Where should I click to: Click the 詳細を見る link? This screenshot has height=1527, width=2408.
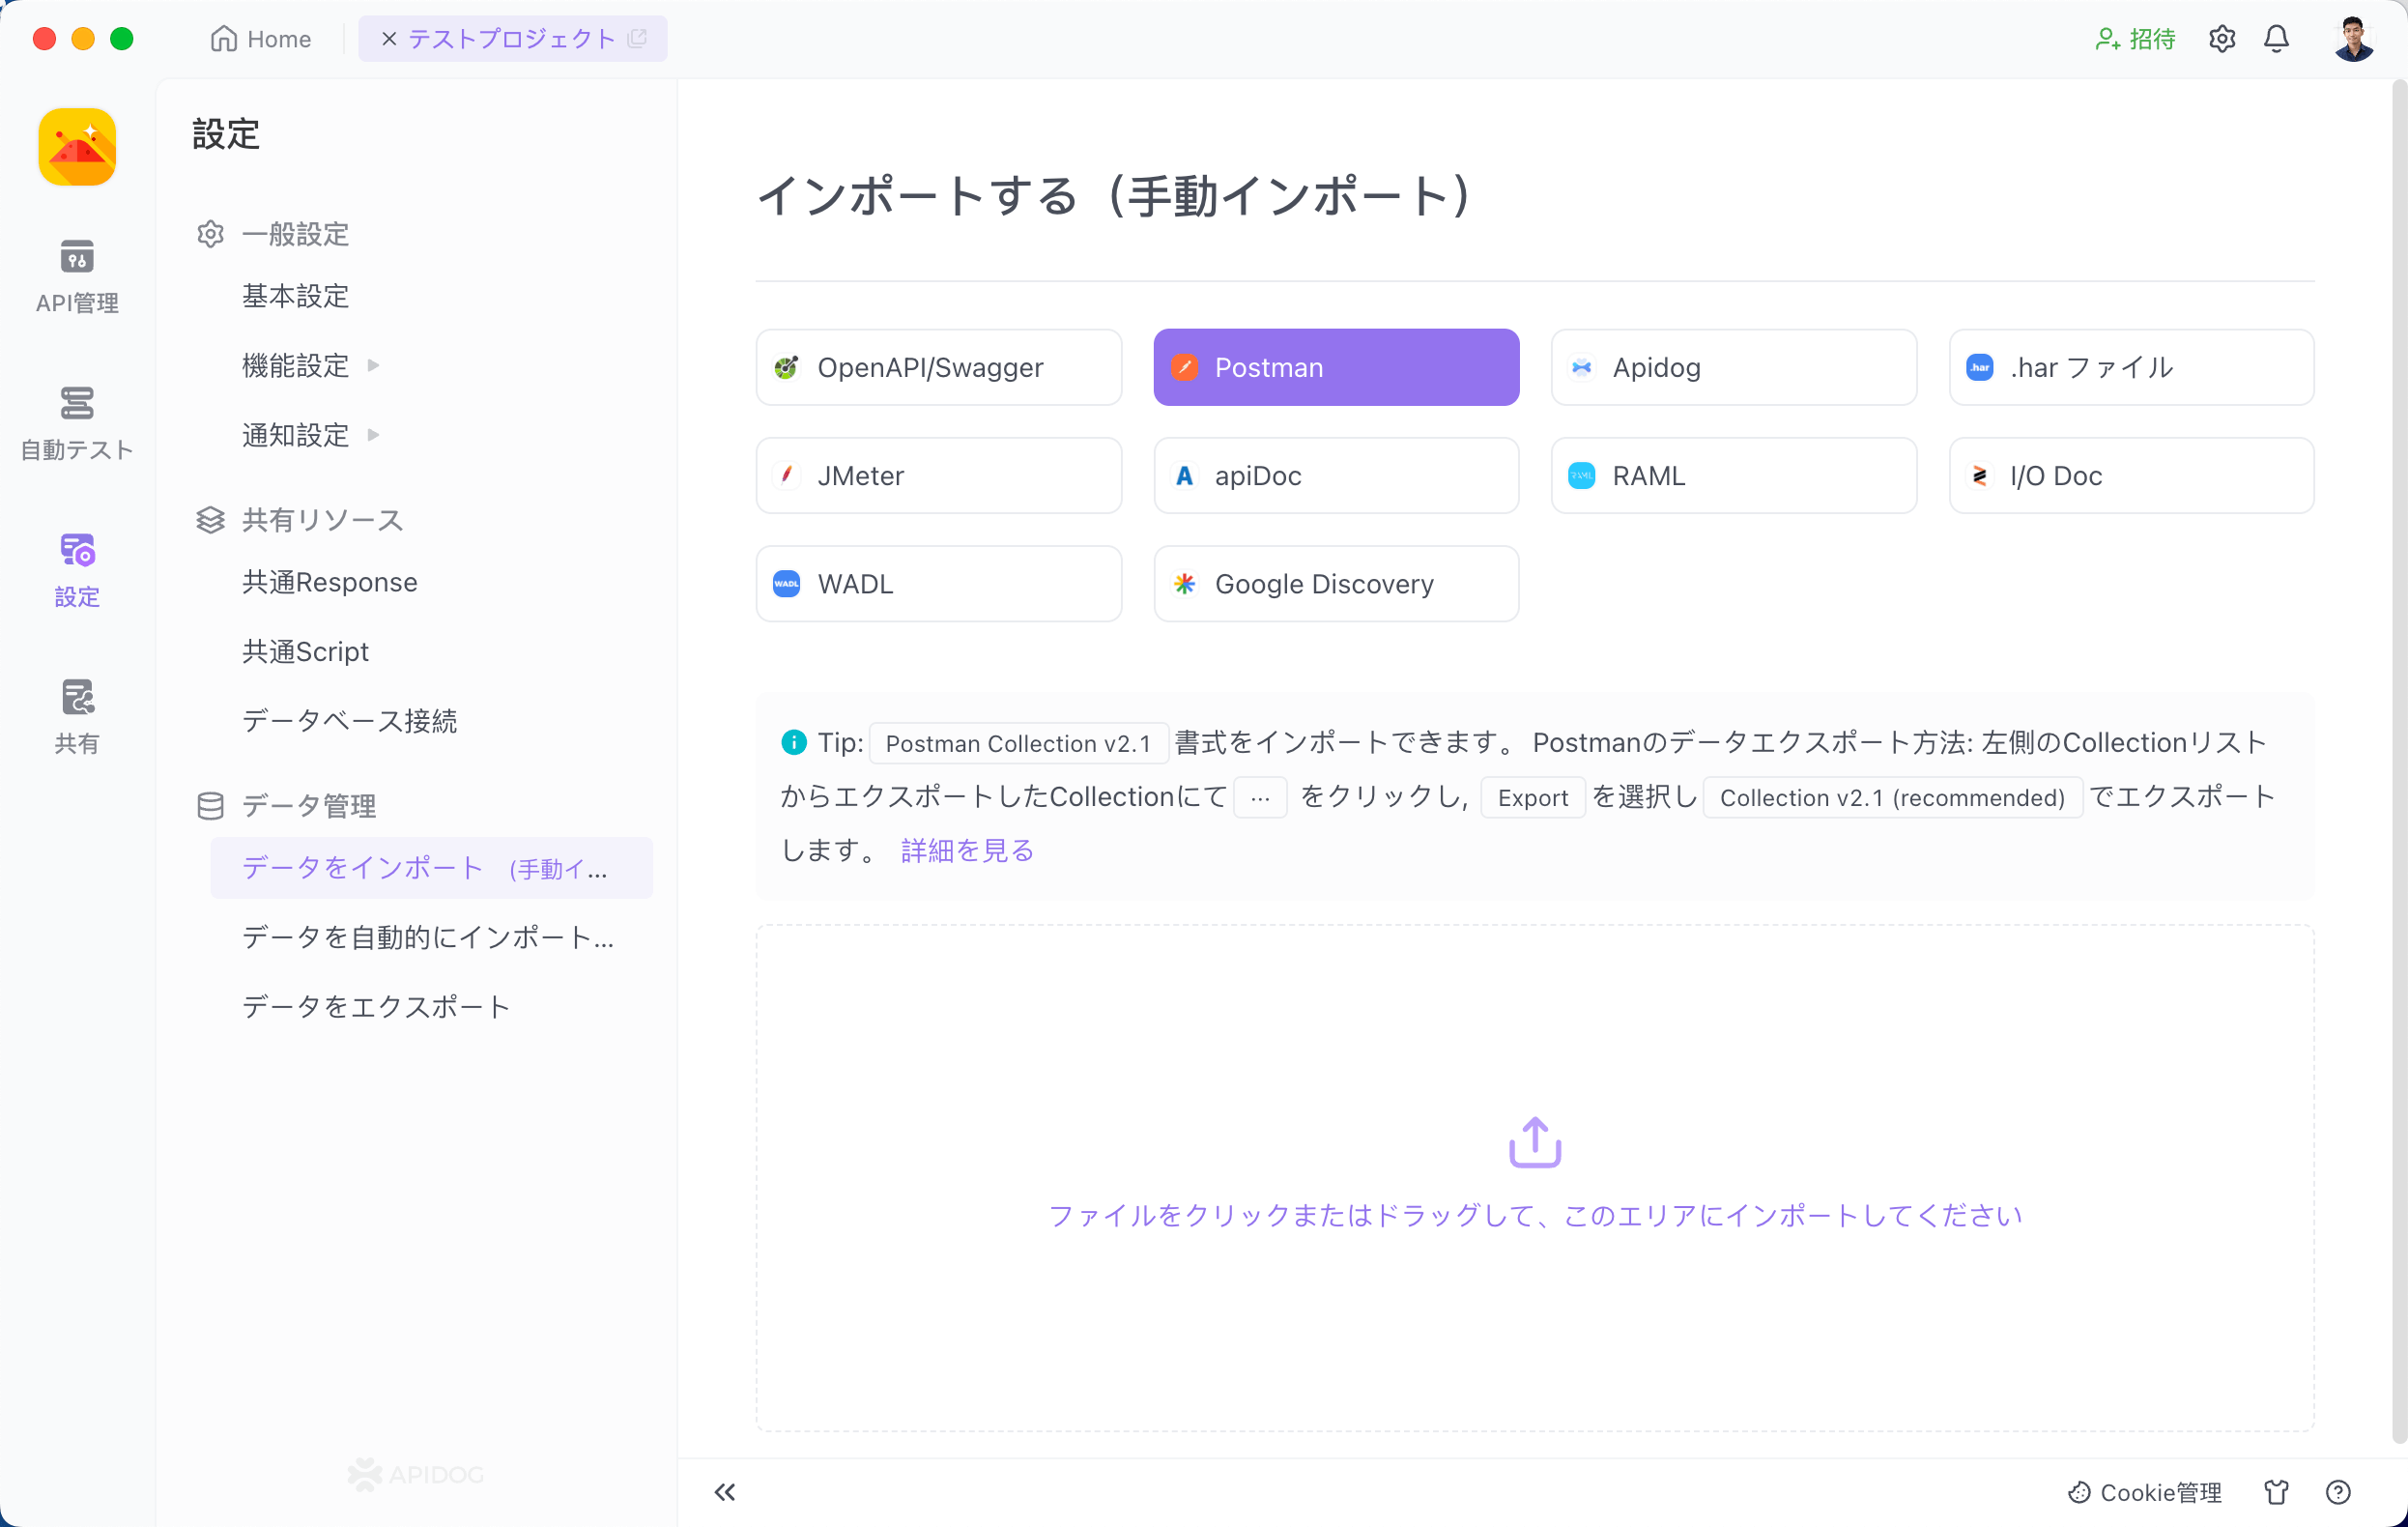[x=967, y=850]
